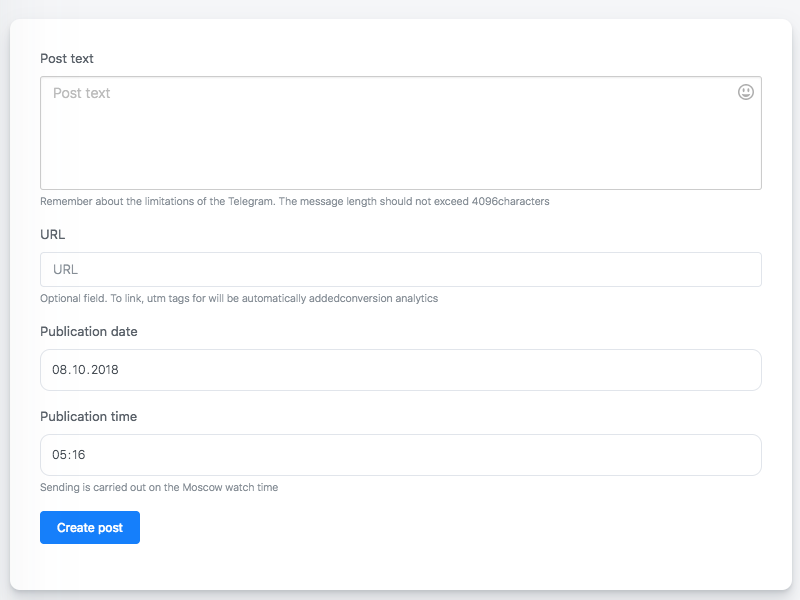
Task: Select the minutes "16" in publication time
Action: coord(78,455)
